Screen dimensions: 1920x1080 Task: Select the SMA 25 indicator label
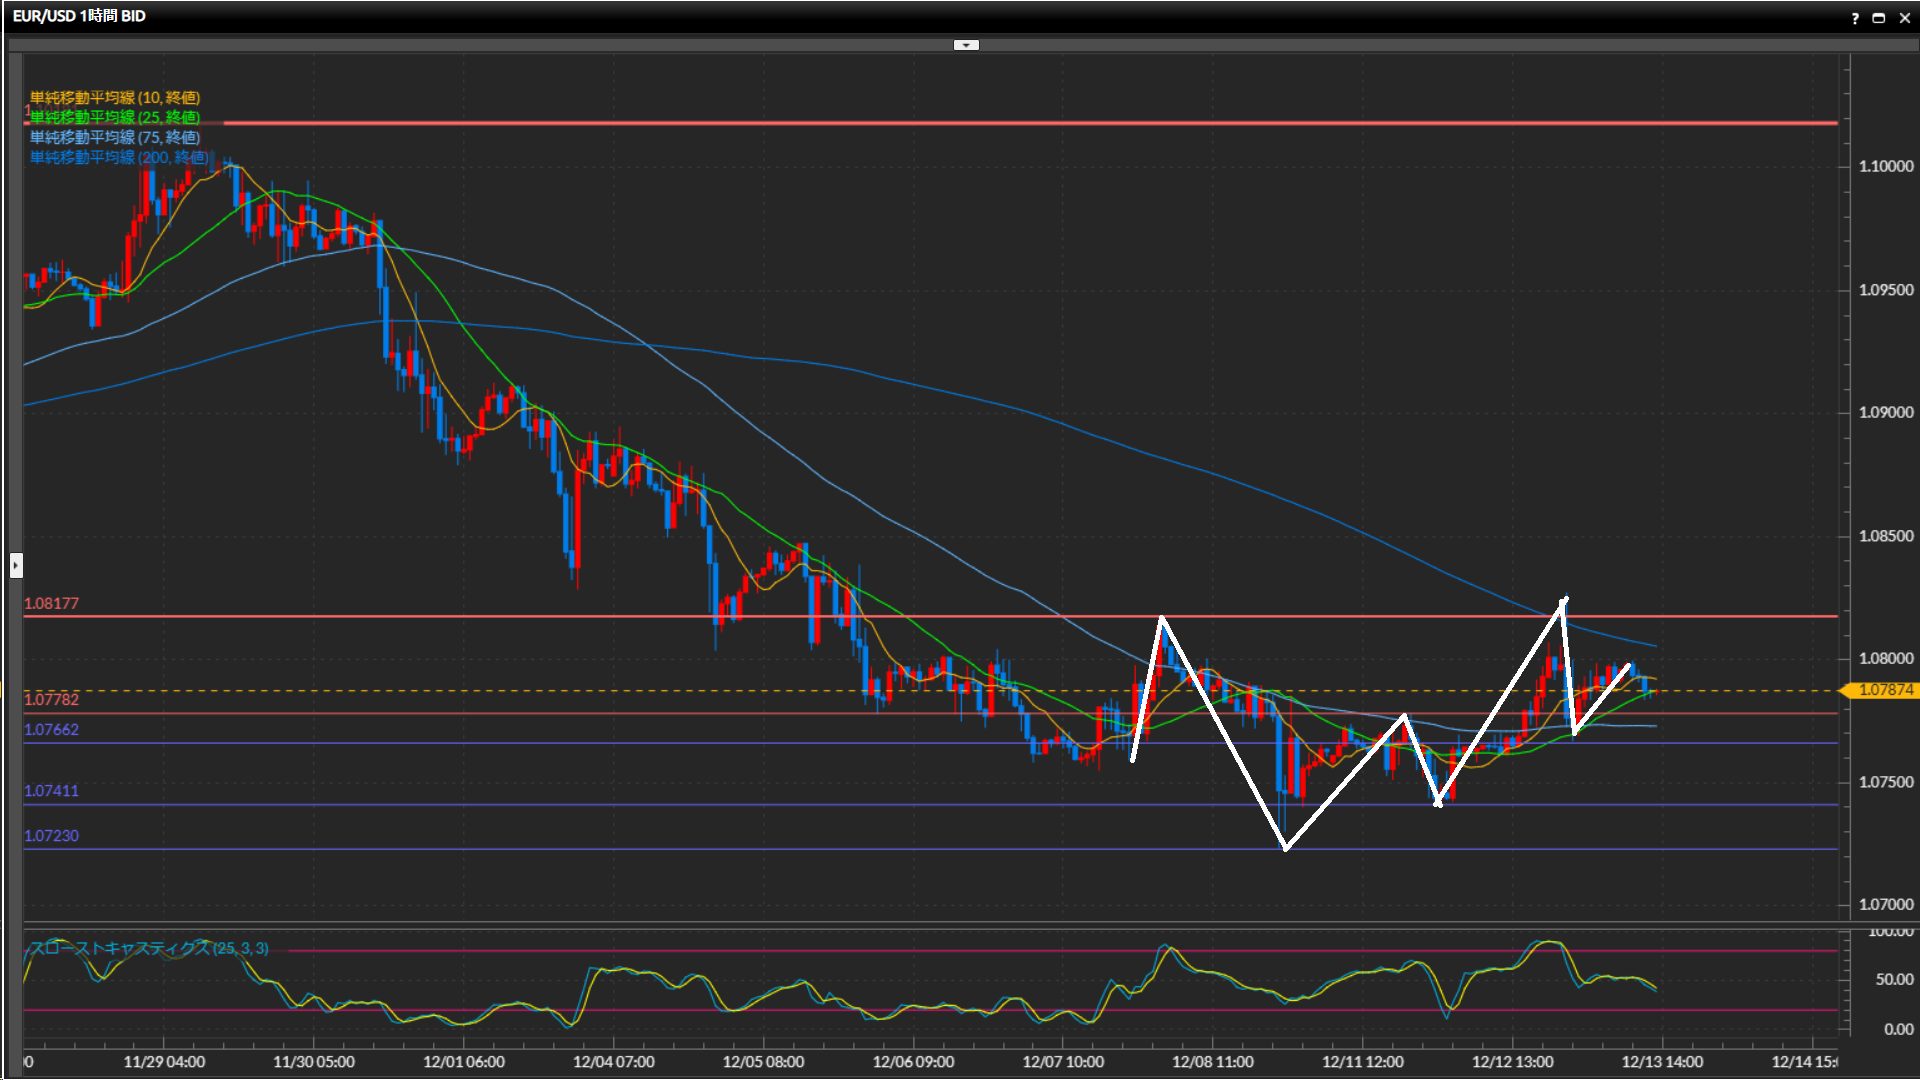coord(115,117)
